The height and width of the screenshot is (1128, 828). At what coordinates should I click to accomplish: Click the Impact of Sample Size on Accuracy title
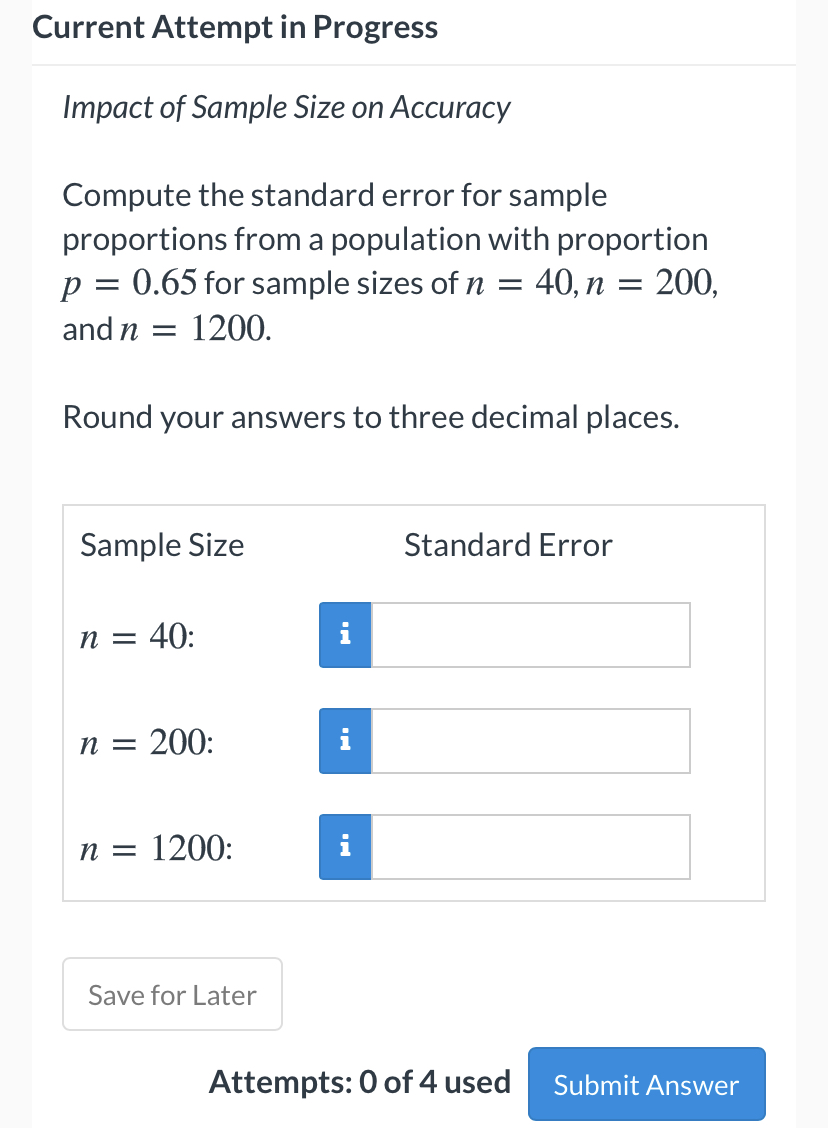[286, 107]
